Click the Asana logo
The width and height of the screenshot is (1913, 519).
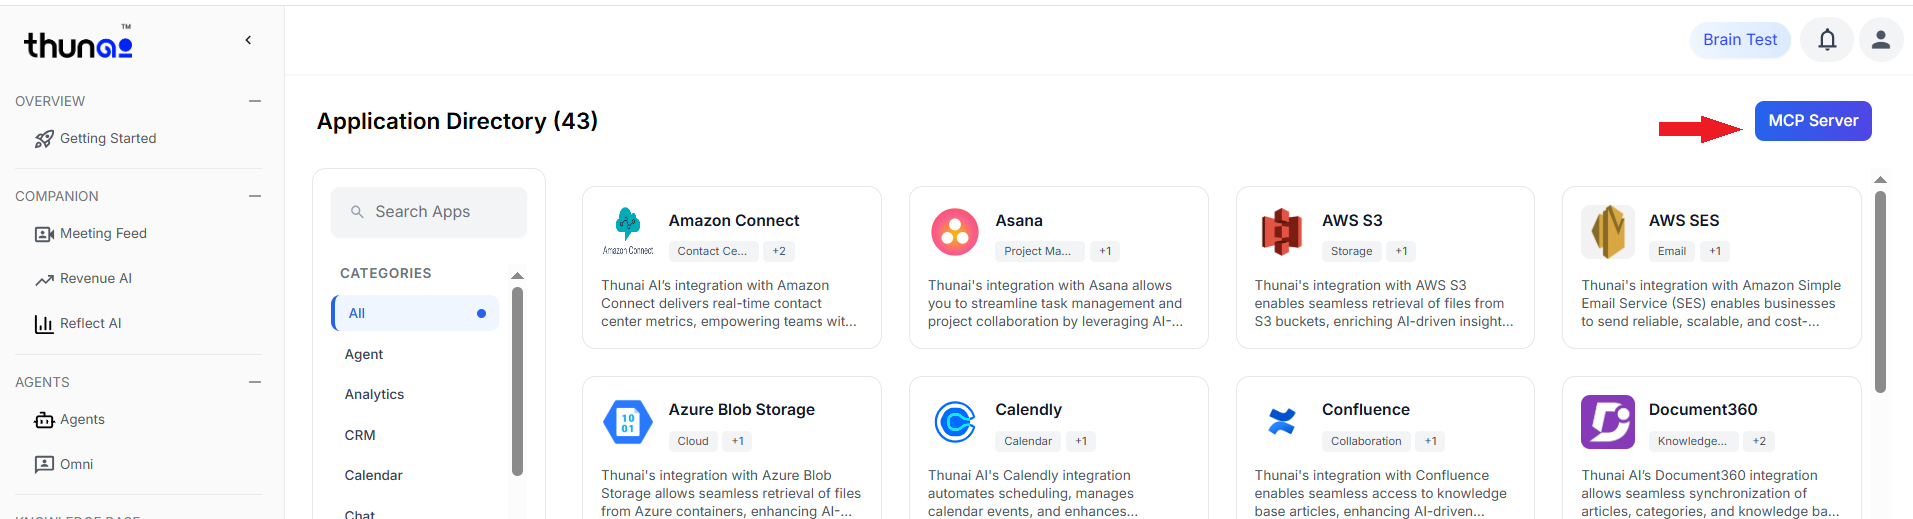click(x=955, y=232)
